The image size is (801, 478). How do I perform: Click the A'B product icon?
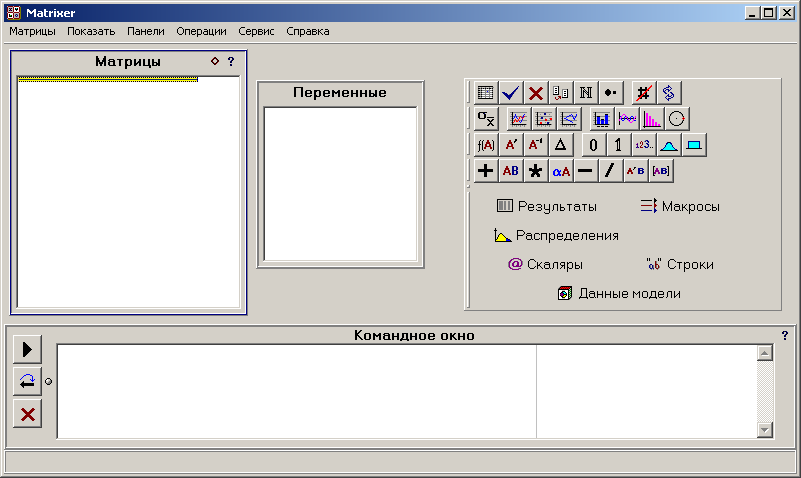coord(635,171)
